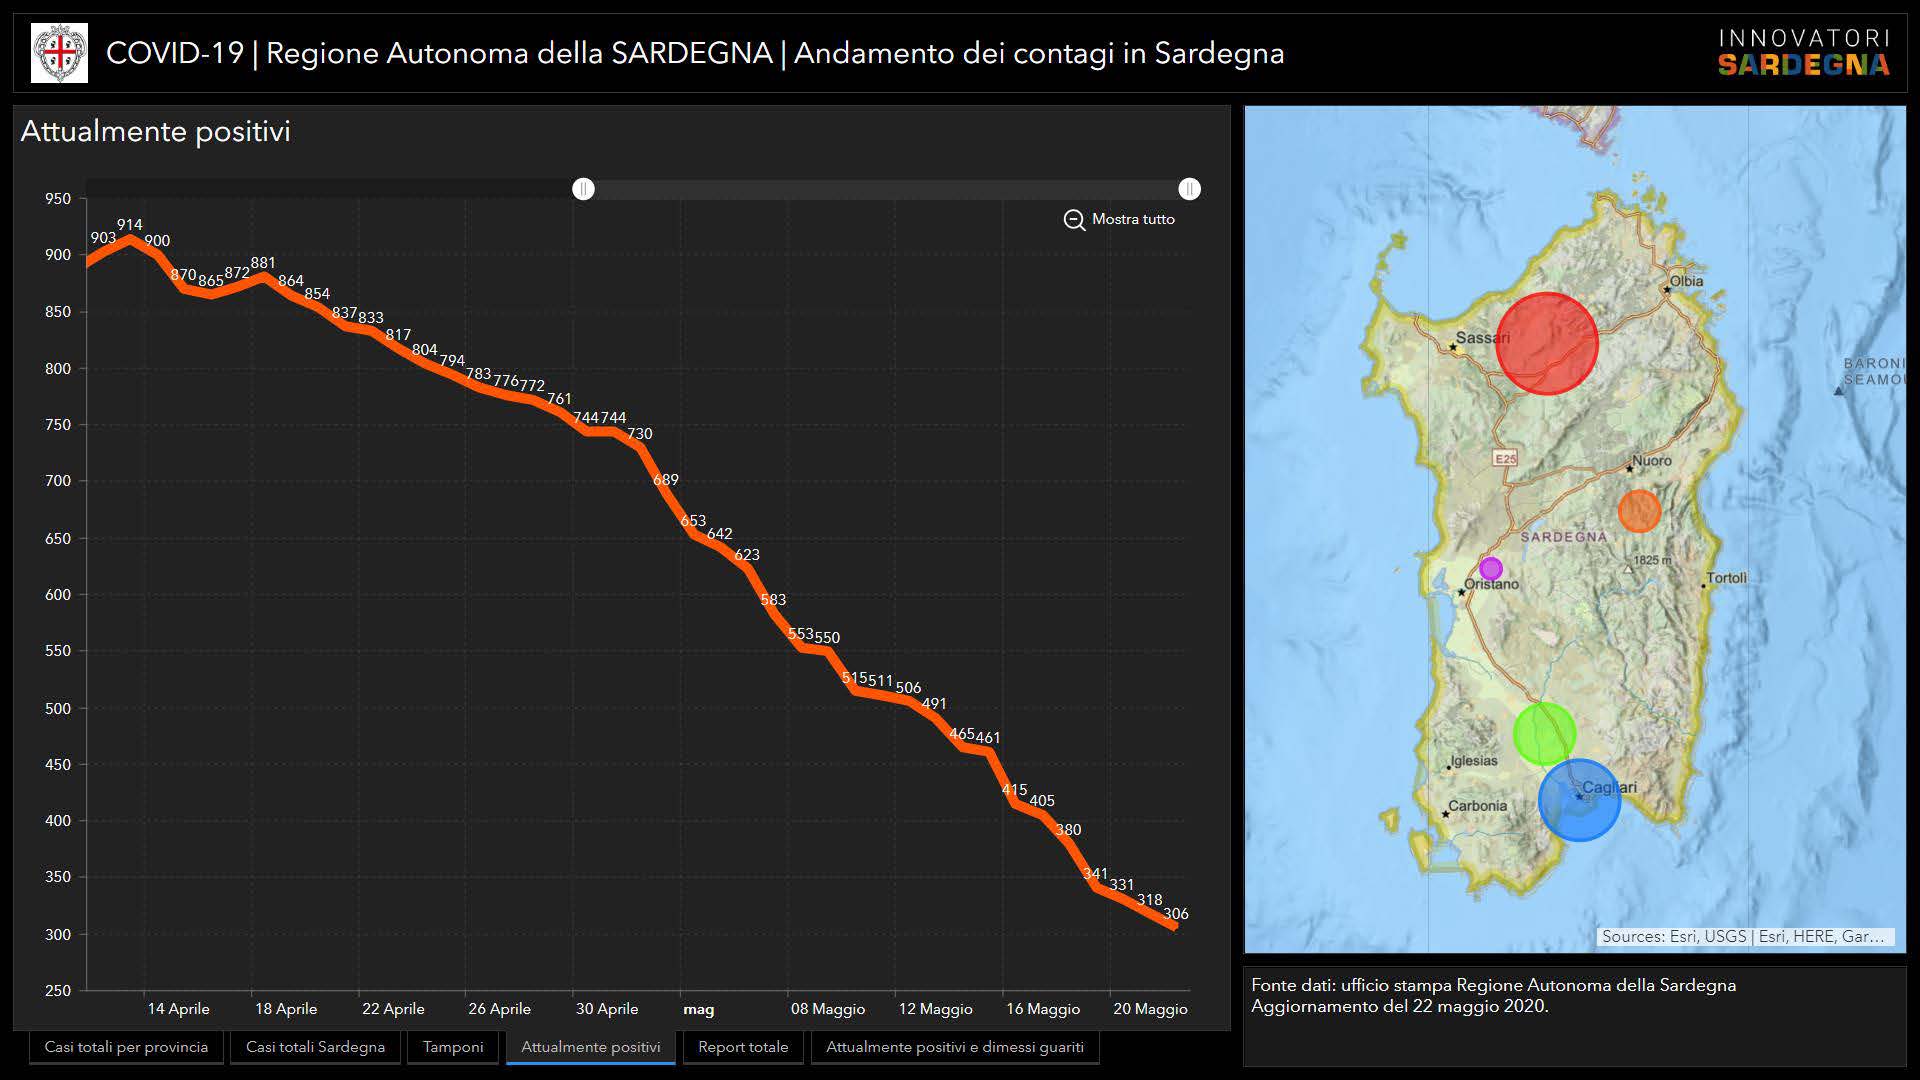1920x1080 pixels.
Task: Click the 306 data point at chart end
Action: 1175,927
